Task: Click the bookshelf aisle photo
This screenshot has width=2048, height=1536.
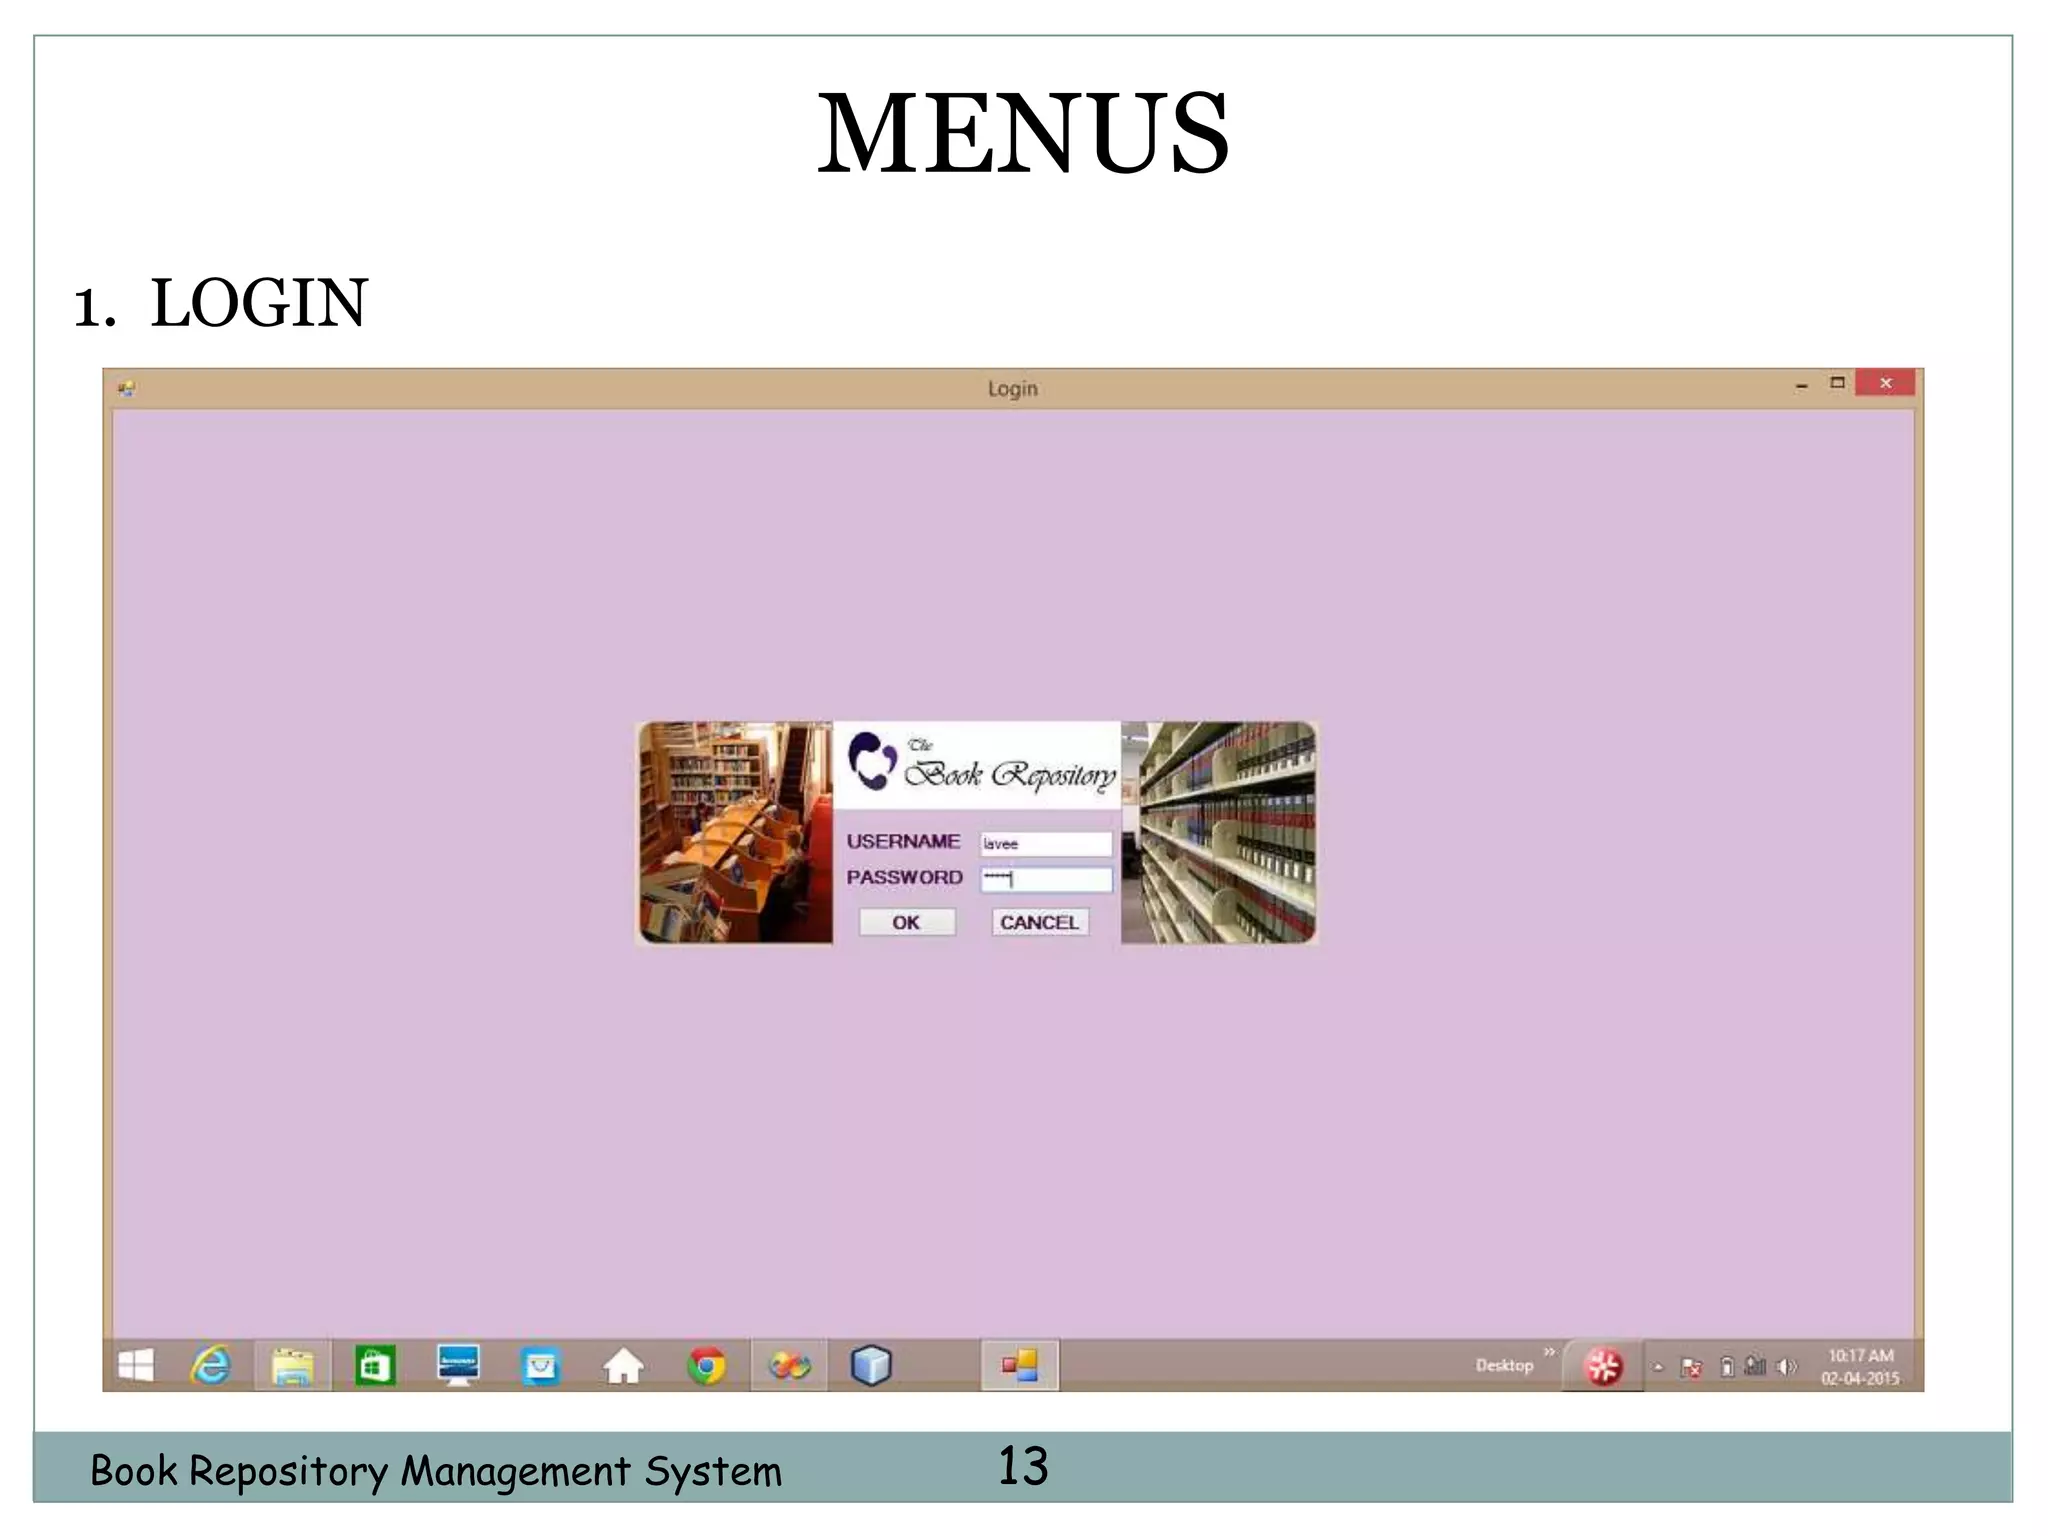Action: coord(1218,832)
